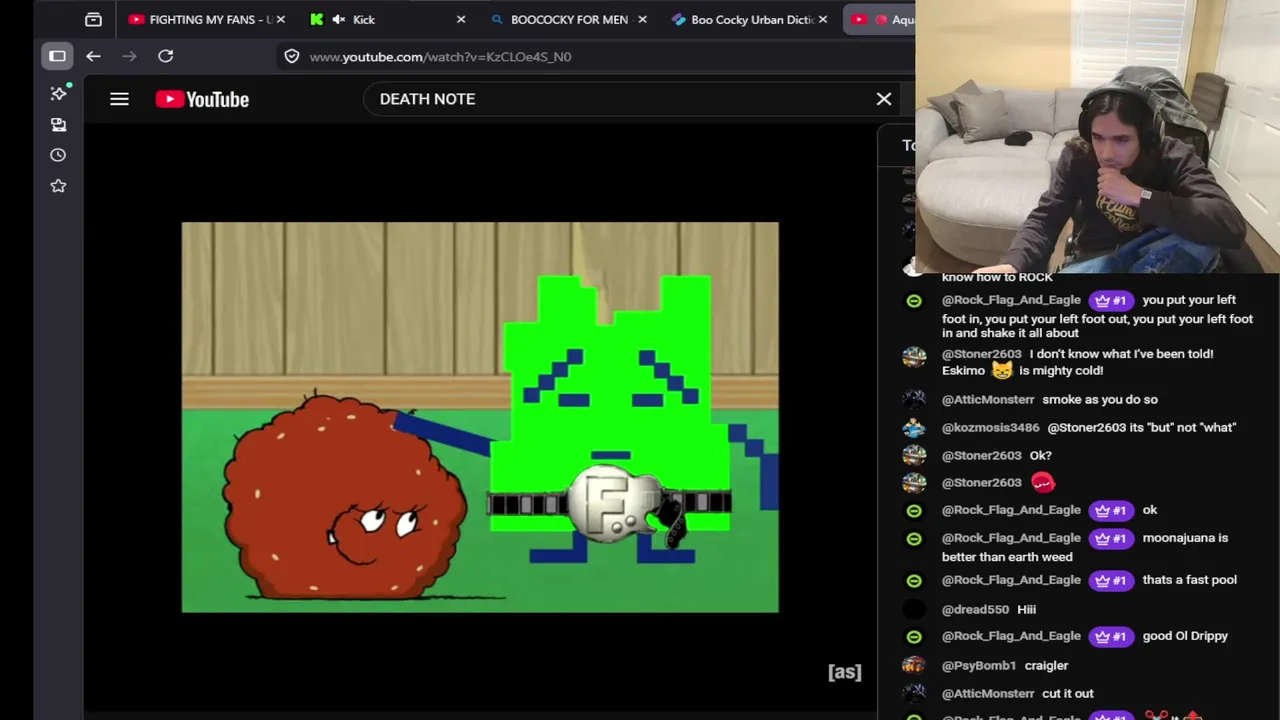Open the history clock sidebar icon
Image resolution: width=1280 pixels, height=720 pixels.
[59, 155]
